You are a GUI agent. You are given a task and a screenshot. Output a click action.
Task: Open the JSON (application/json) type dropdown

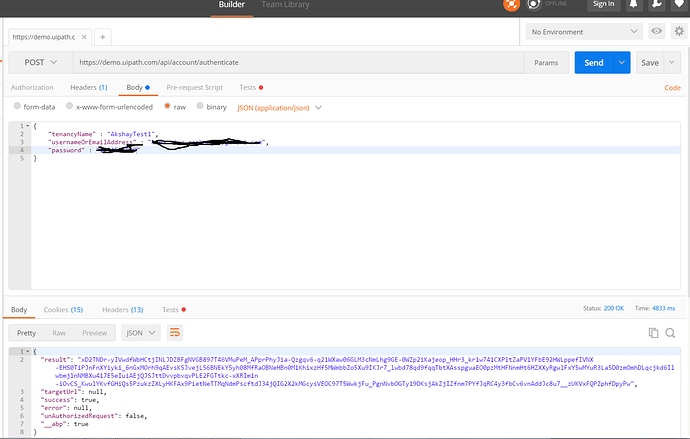coord(279,108)
